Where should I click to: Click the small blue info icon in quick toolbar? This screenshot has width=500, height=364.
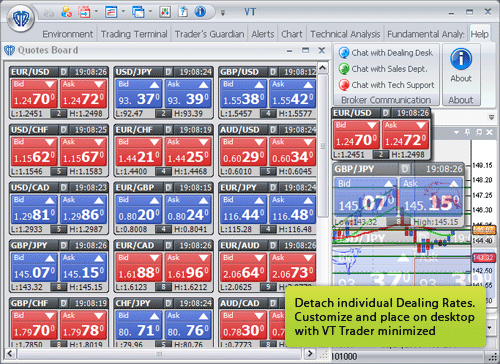click(x=200, y=12)
